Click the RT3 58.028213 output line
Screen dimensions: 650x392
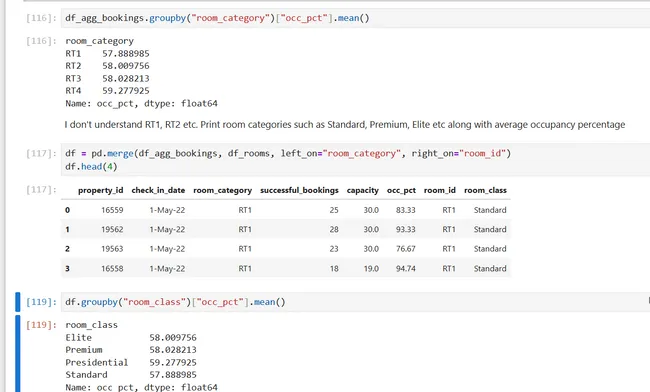click(x=107, y=78)
